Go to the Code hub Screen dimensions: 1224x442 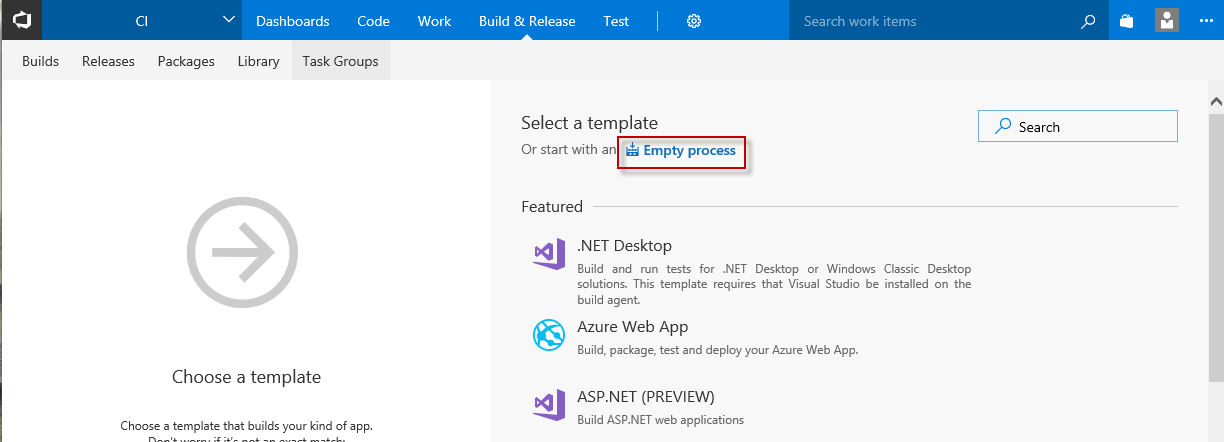coord(373,20)
